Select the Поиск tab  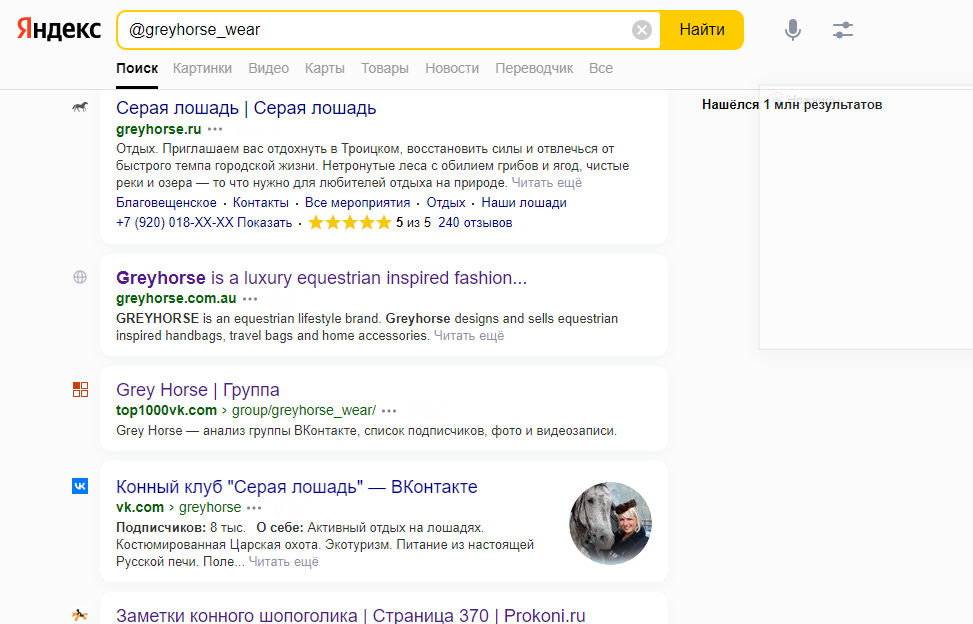tap(137, 68)
